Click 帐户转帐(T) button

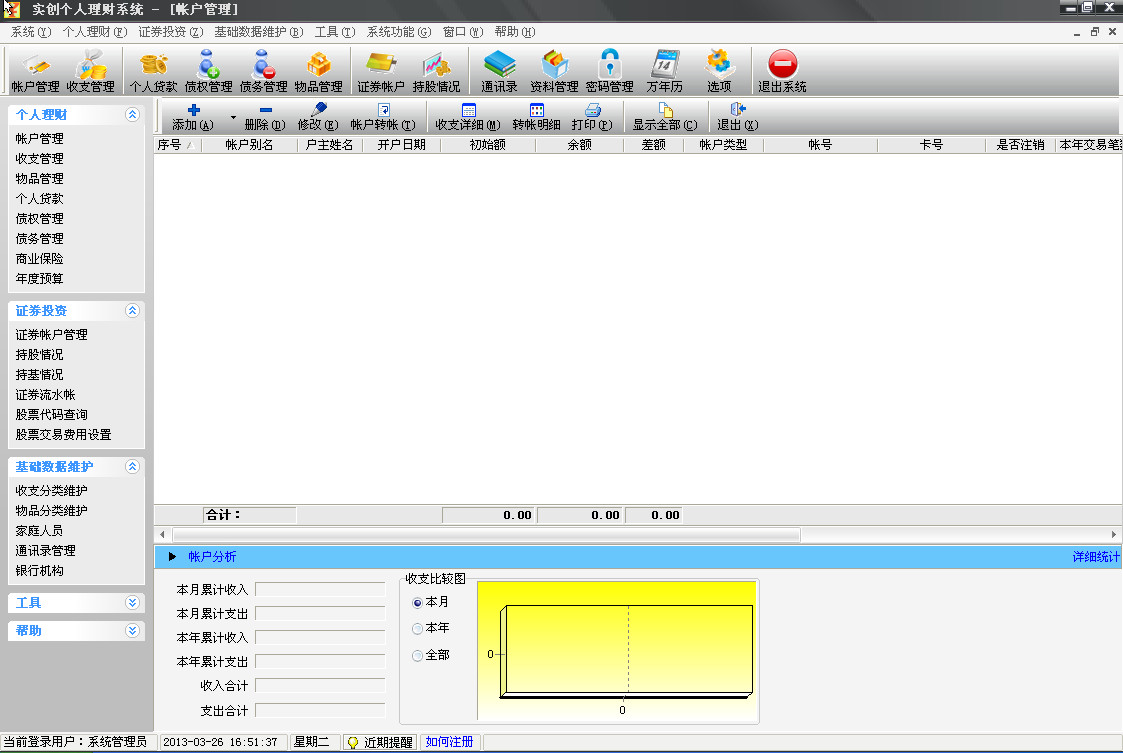click(382, 117)
